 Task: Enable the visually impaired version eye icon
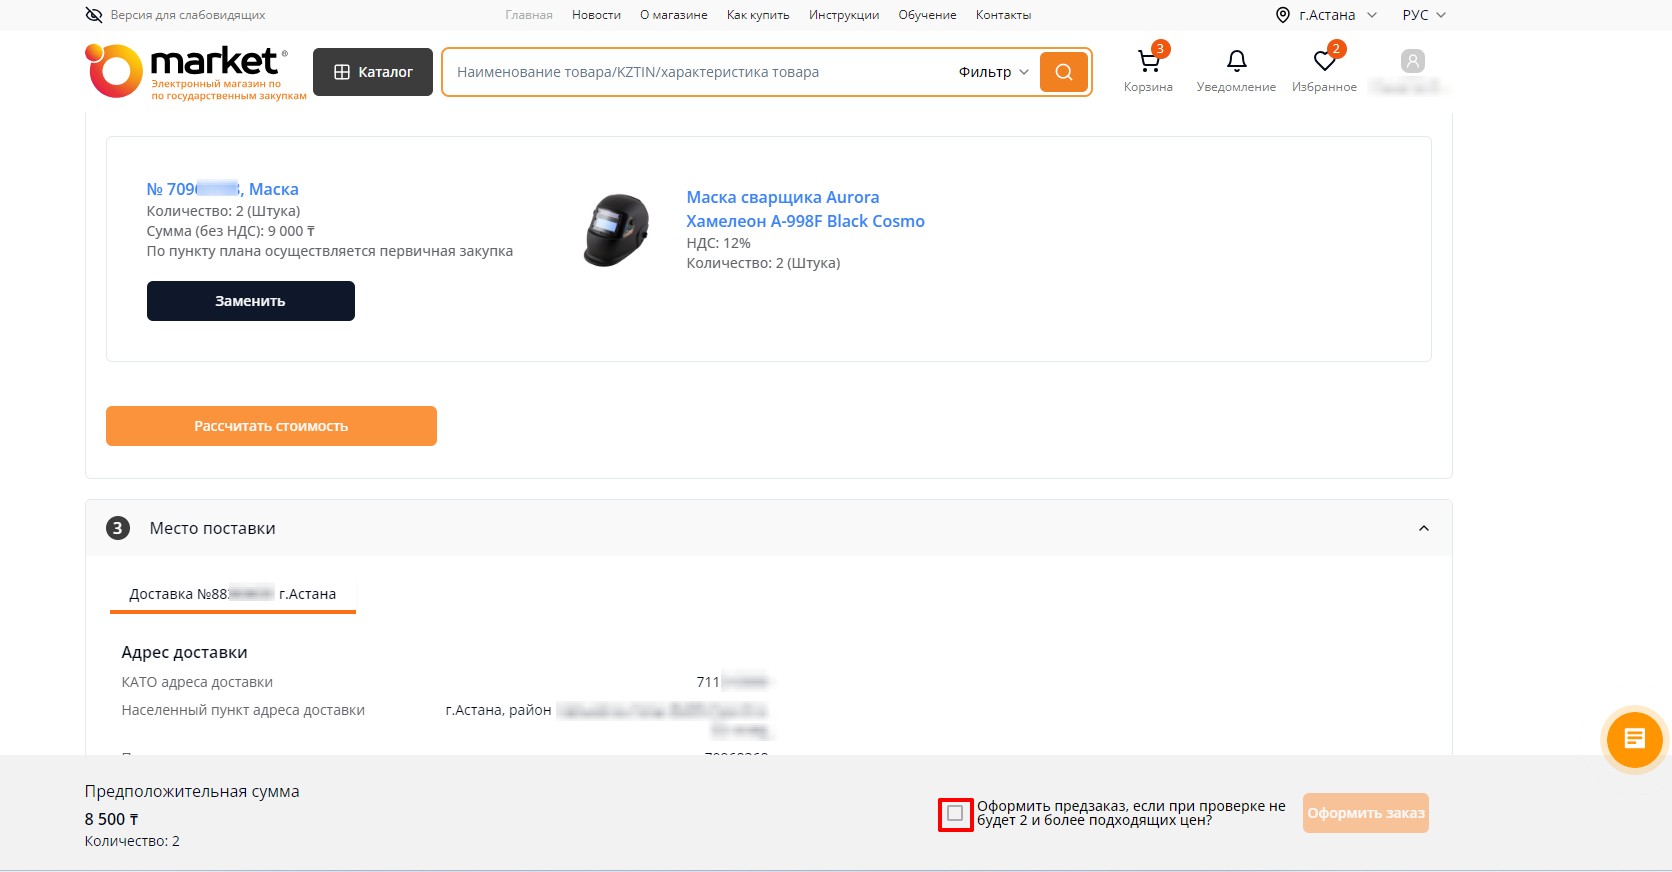(x=94, y=15)
